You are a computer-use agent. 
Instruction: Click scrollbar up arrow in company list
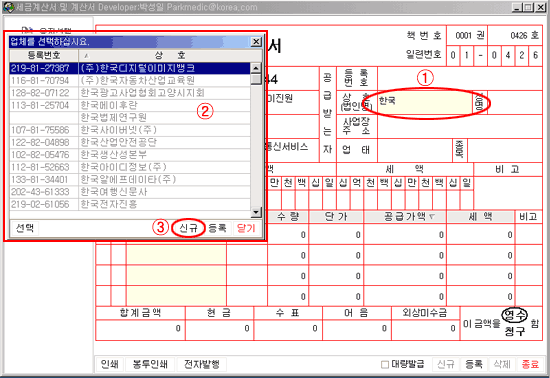(256, 68)
